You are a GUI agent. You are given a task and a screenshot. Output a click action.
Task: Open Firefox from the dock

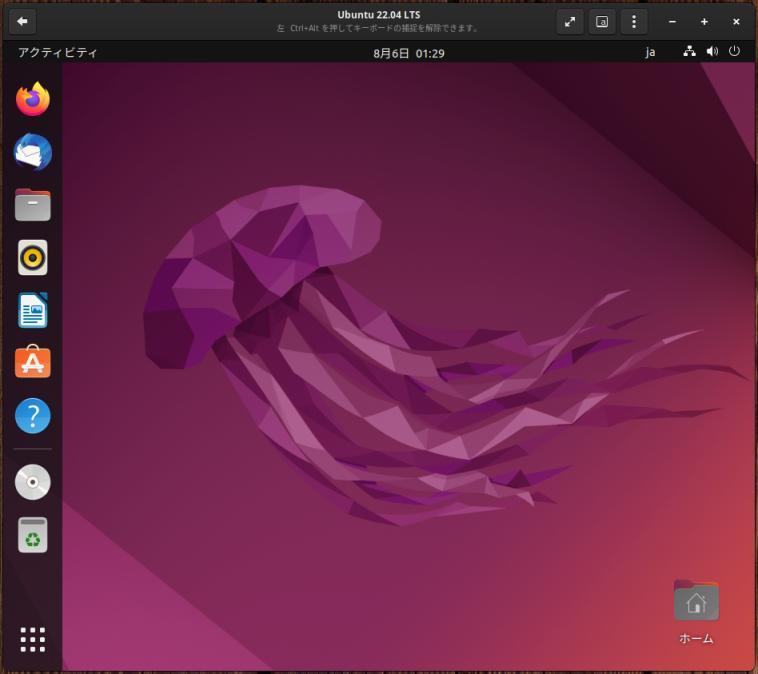tap(32, 99)
